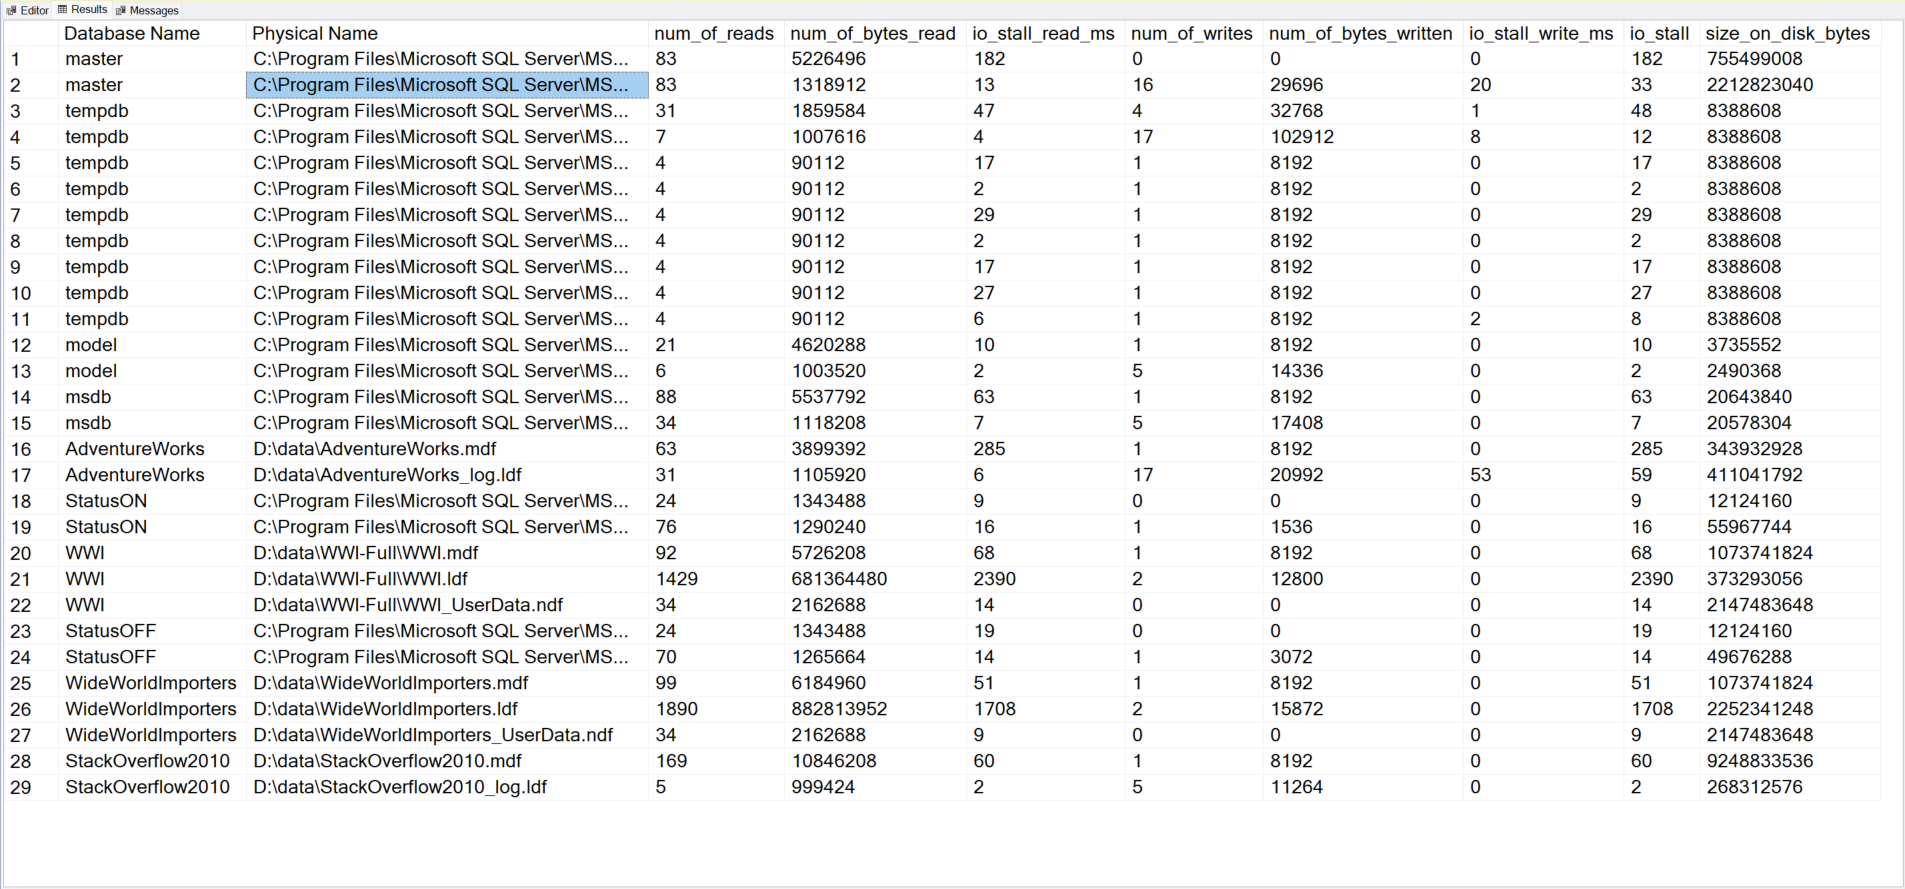Click the row 21 number header
This screenshot has height=889, width=1905.
pyautogui.click(x=31, y=579)
